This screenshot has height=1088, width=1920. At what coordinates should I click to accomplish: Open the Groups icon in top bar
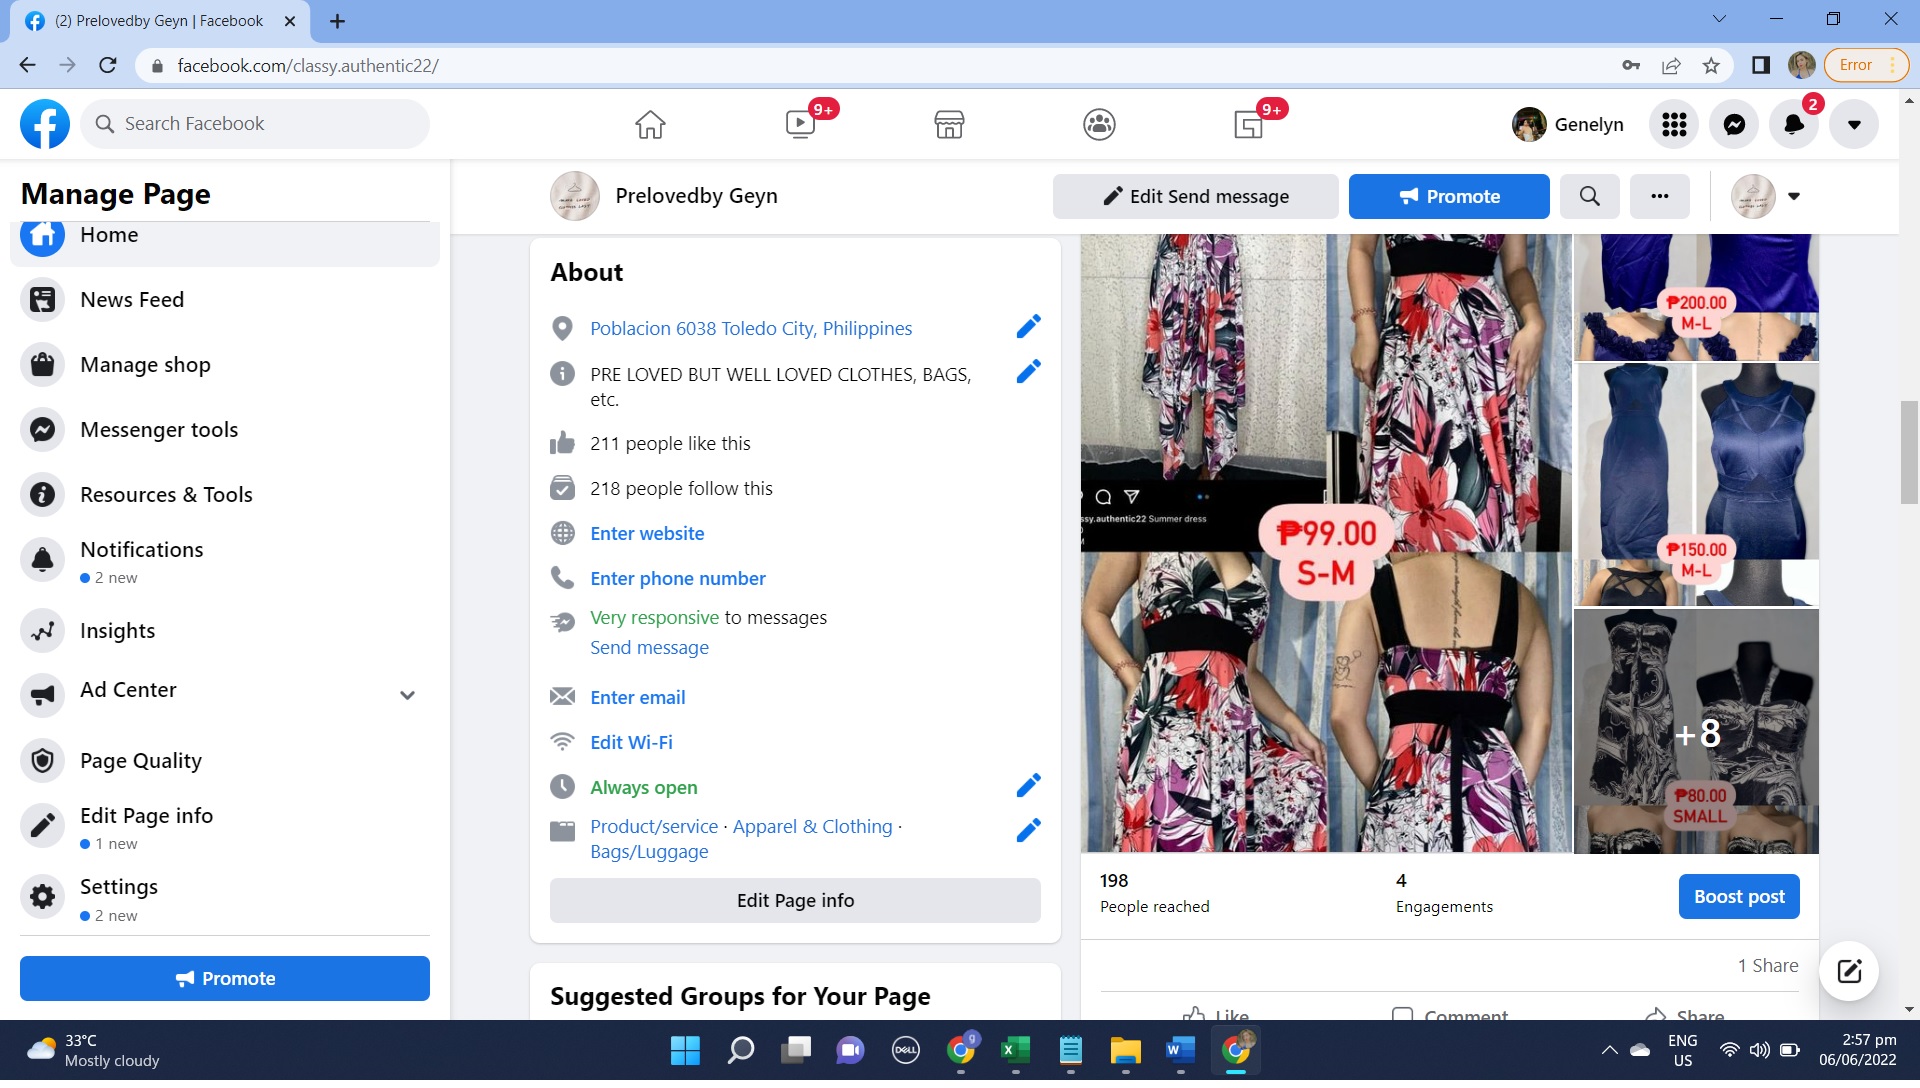point(1099,125)
